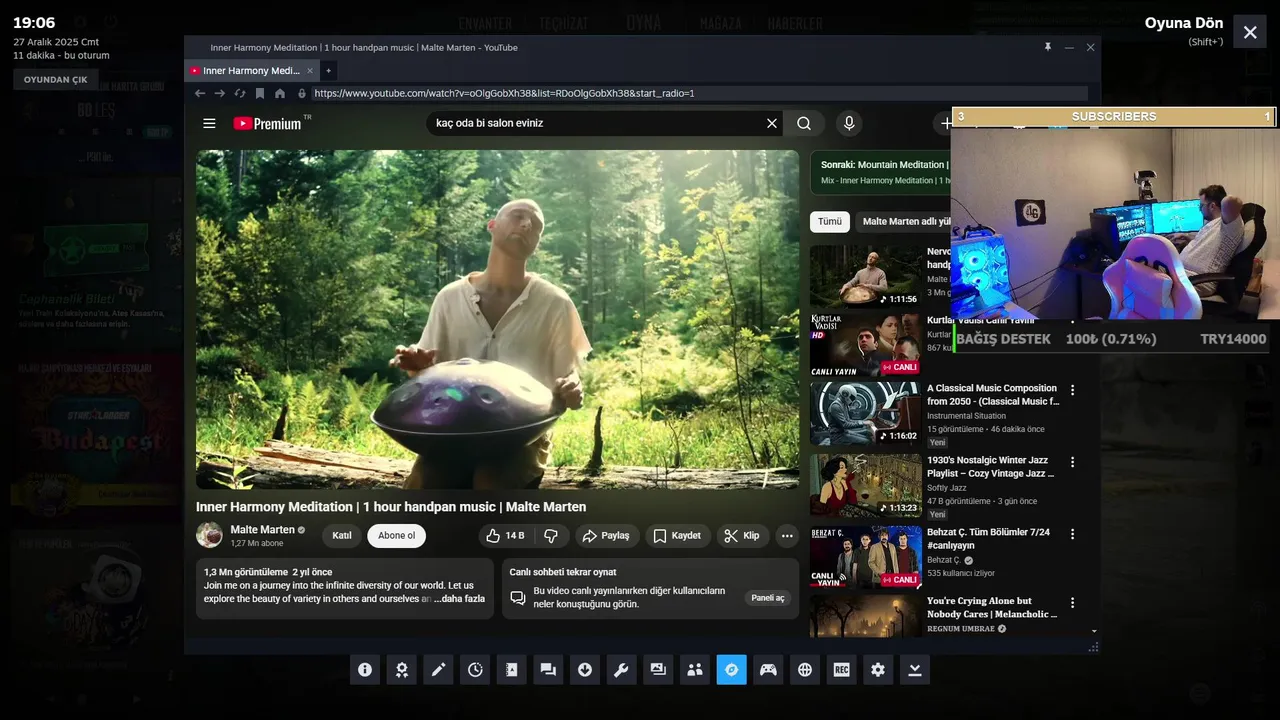The width and height of the screenshot is (1280, 720).
Task: Open A Classical Music Composition from 2050 thumbnail
Action: 865,413
